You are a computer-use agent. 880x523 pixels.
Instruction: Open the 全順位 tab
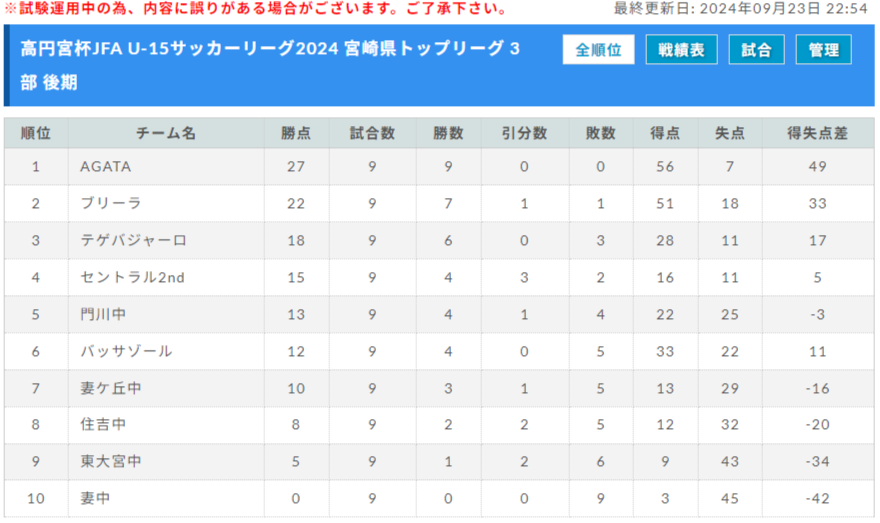pyautogui.click(x=598, y=50)
